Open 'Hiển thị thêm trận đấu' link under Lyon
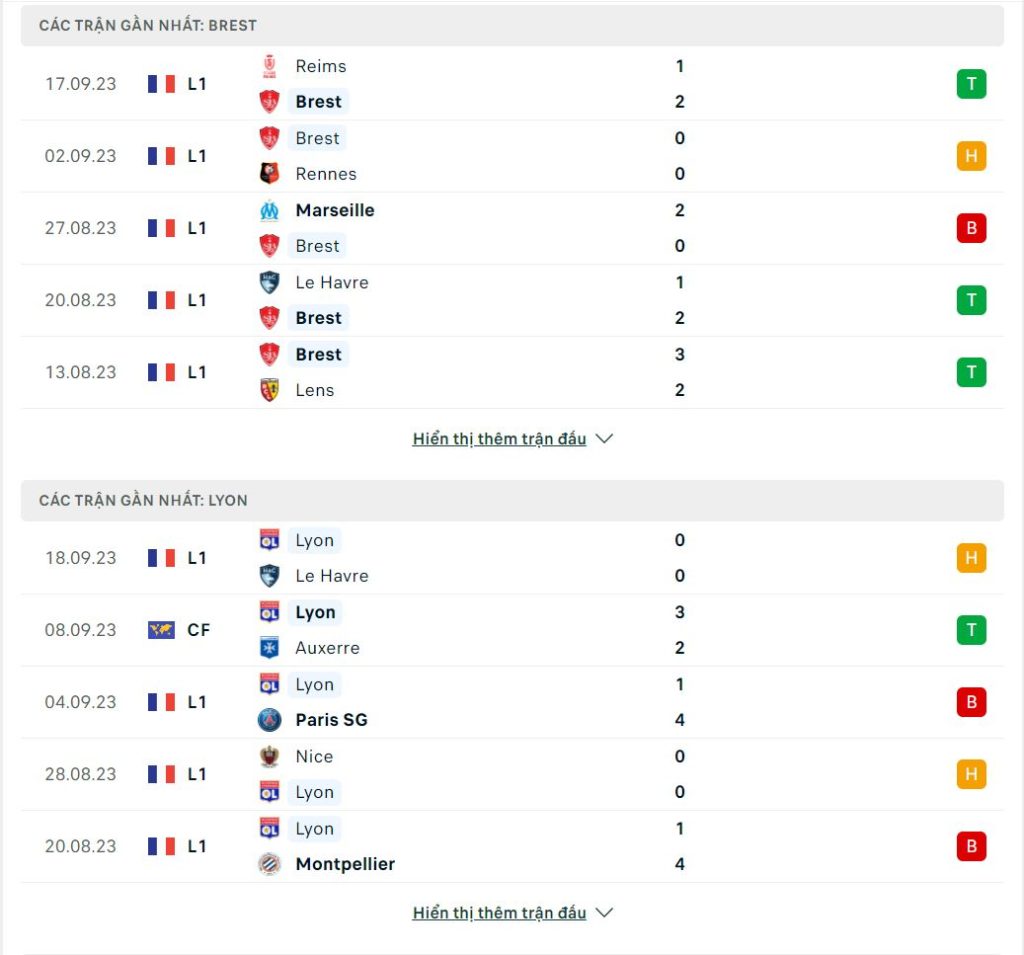 click(x=500, y=913)
